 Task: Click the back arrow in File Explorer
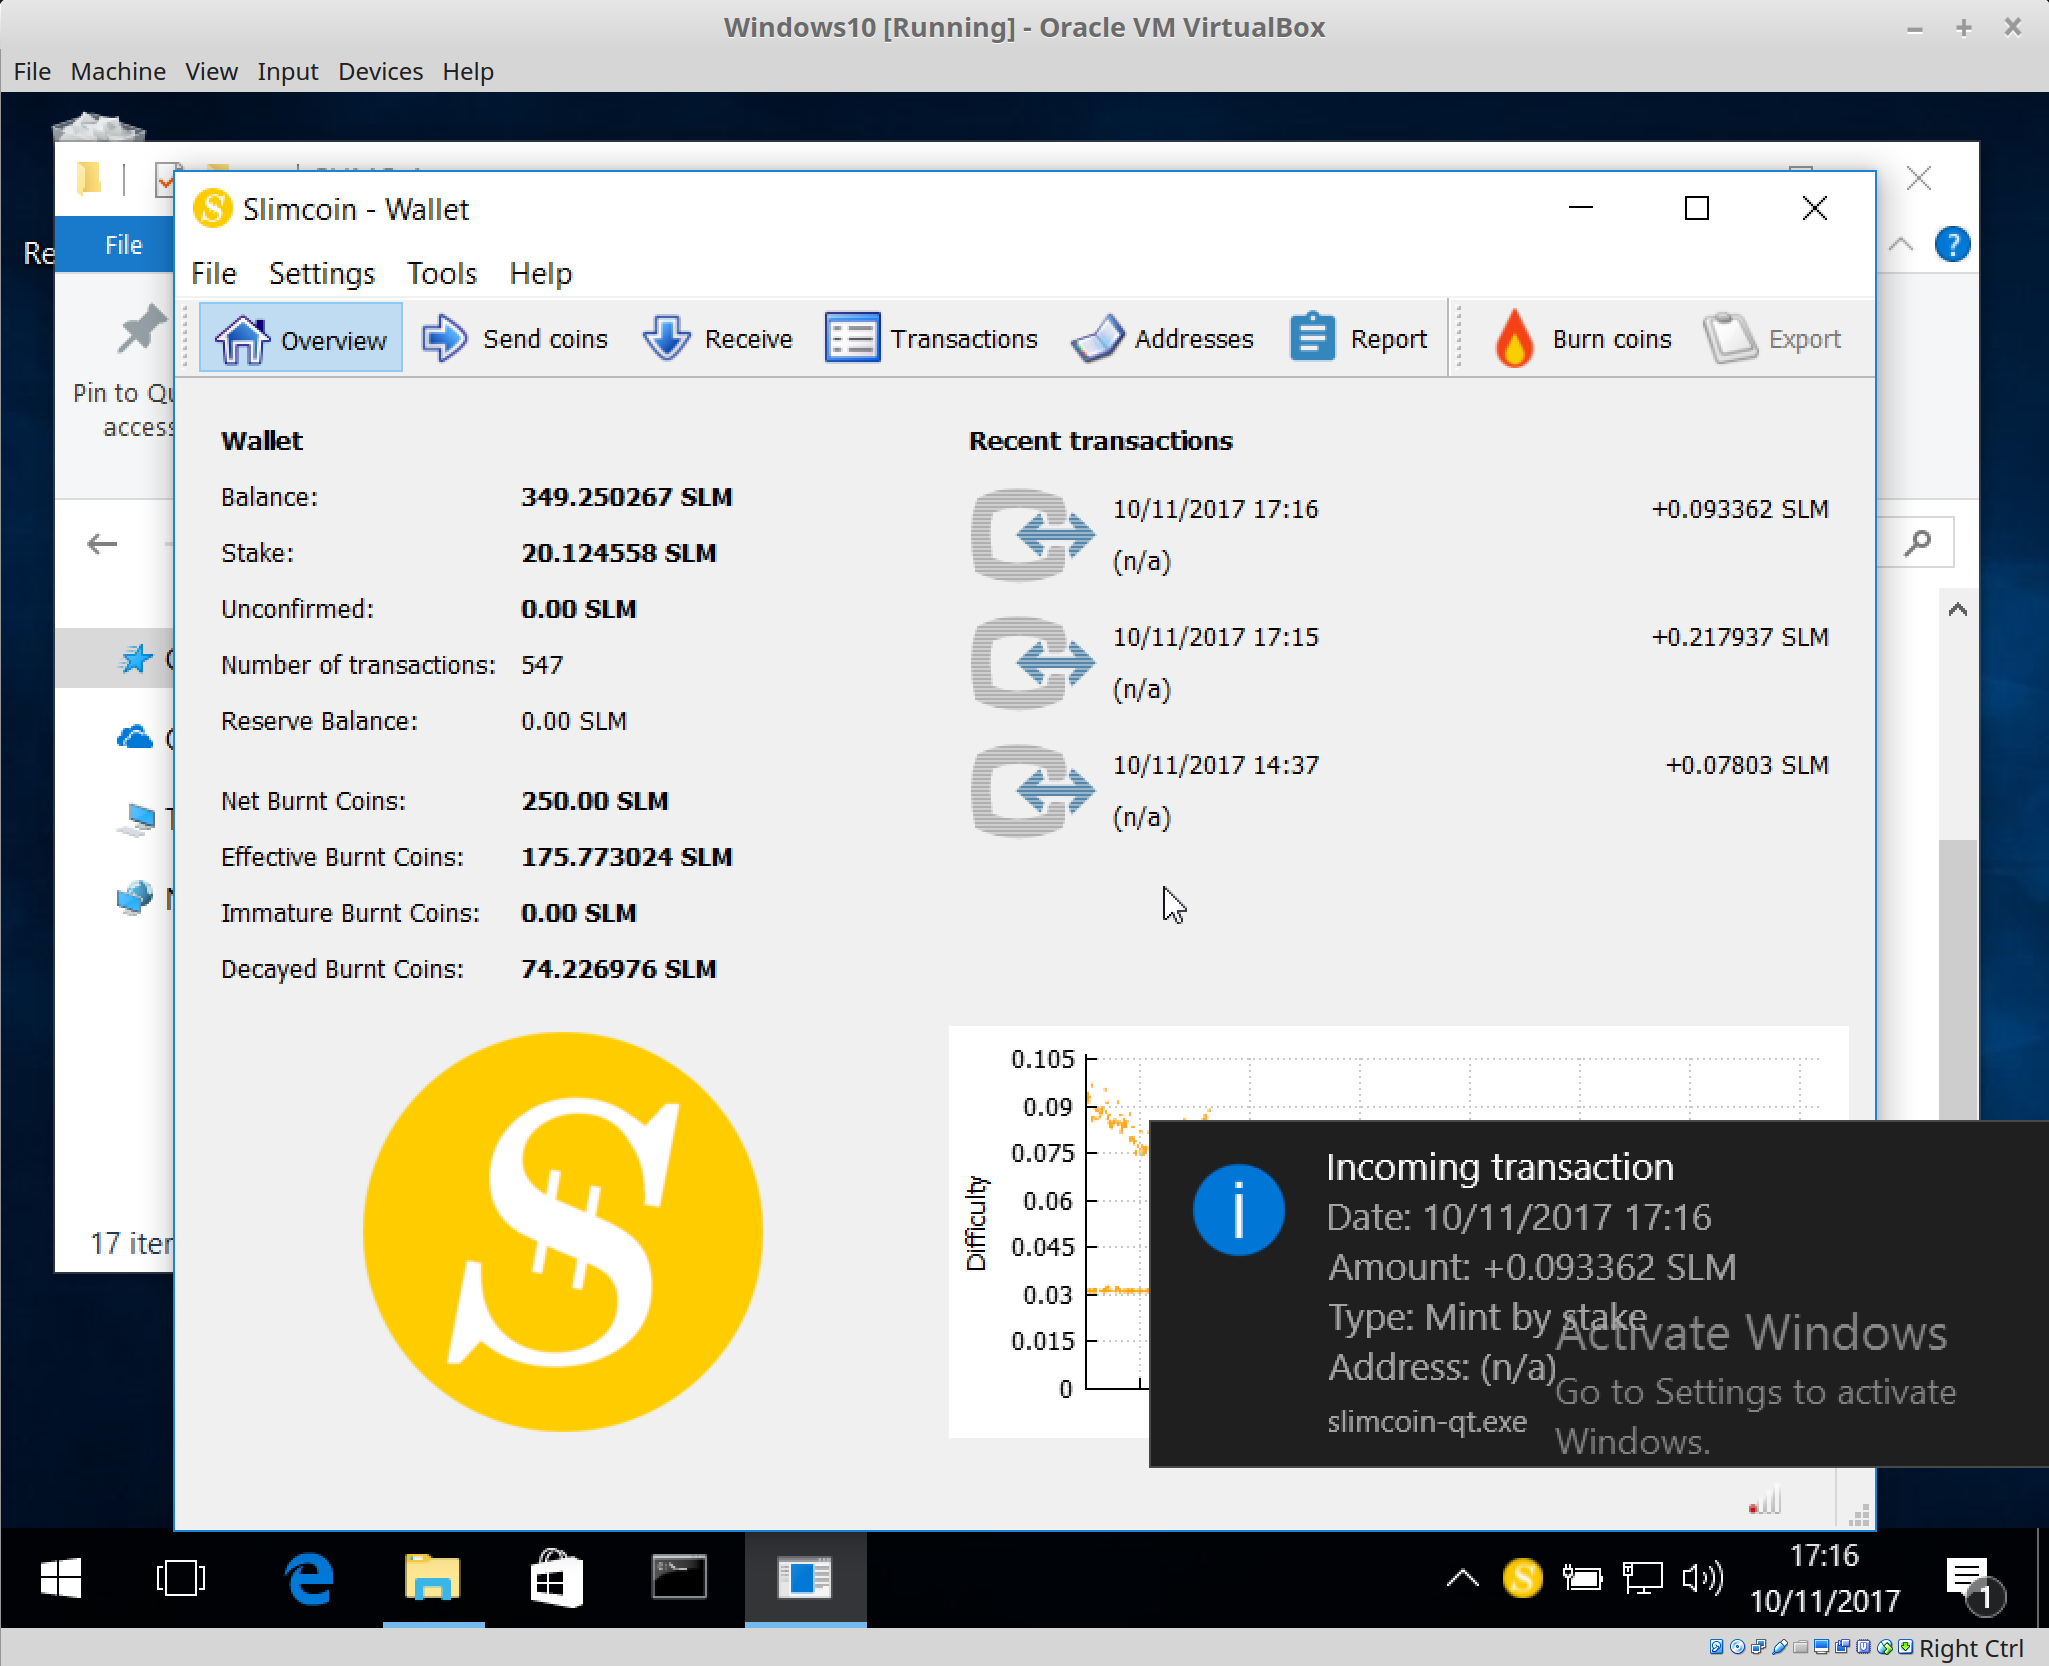102,544
